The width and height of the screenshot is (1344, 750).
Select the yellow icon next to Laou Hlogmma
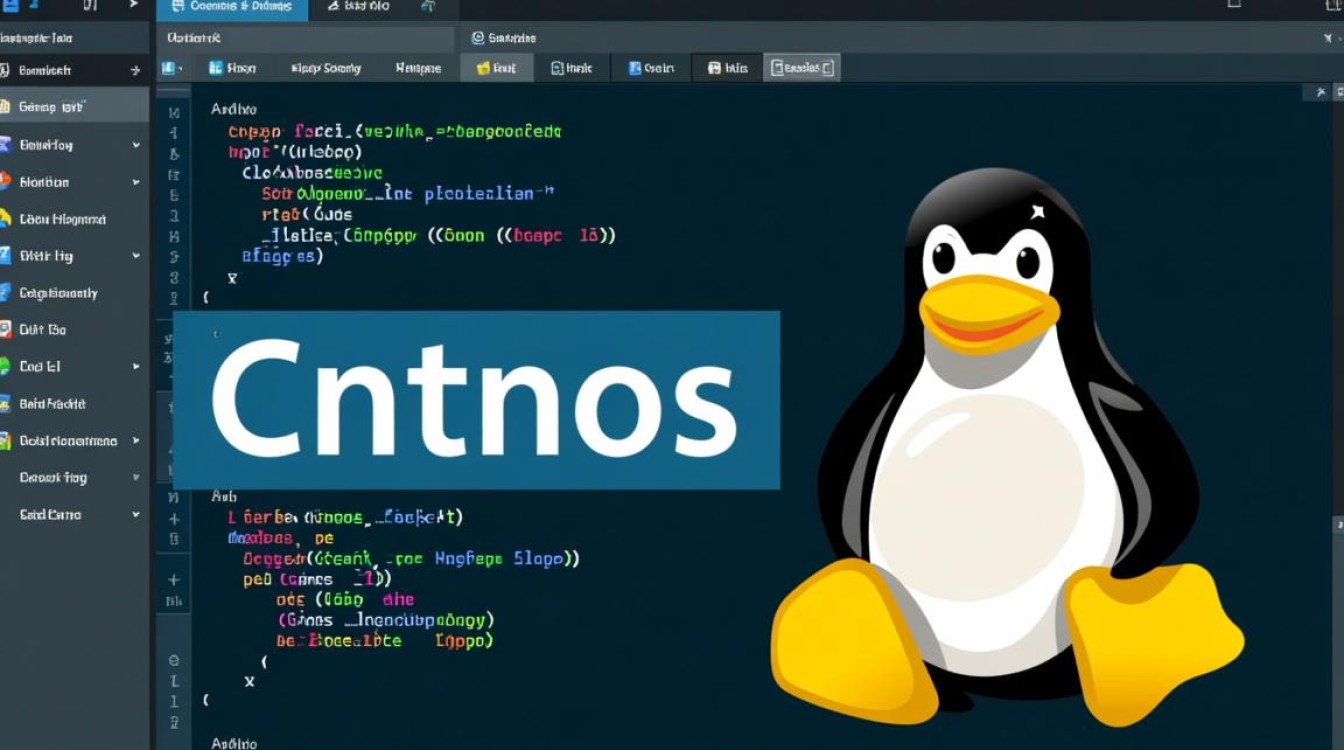click(8, 218)
